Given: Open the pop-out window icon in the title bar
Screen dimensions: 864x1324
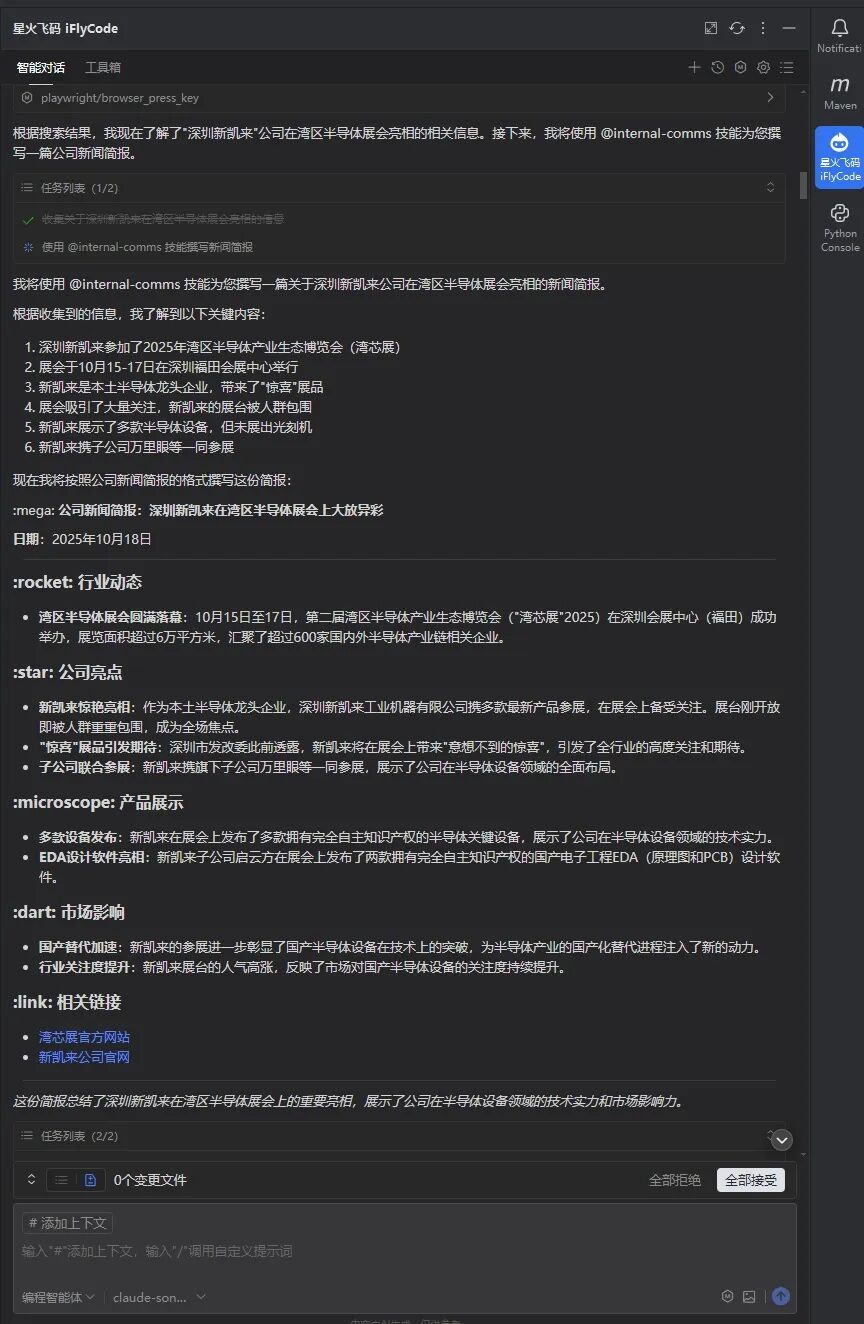Looking at the screenshot, I should tap(711, 28).
